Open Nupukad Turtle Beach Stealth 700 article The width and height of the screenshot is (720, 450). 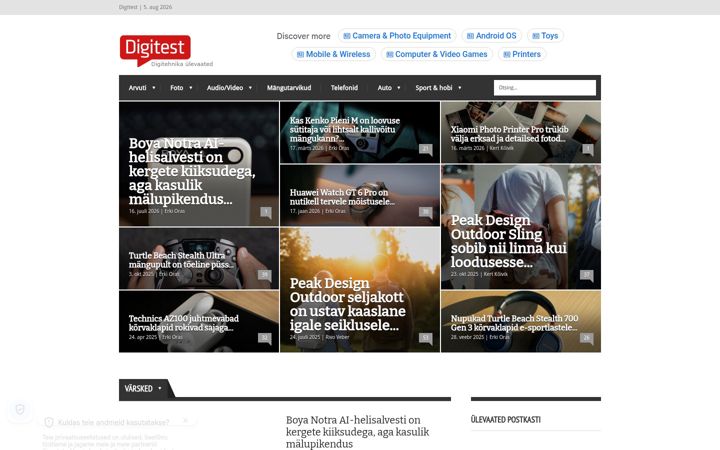pos(514,323)
